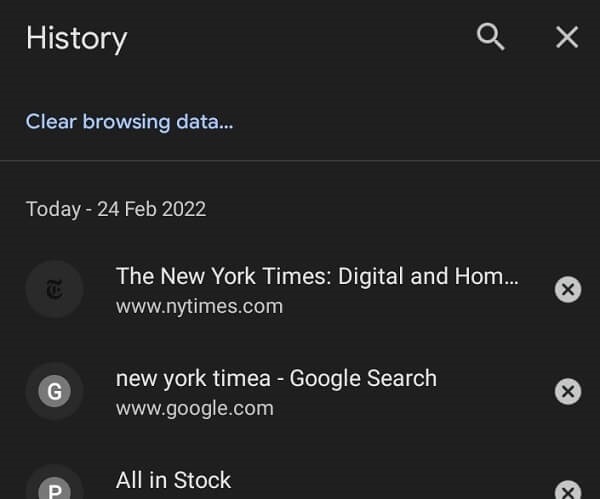The image size is (600, 499).
Task: Open the All in Stock history item
Action: pos(173,481)
